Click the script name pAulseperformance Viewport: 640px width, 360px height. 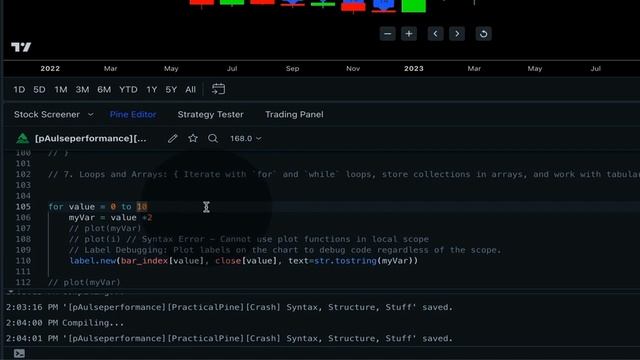pyautogui.click(x=91, y=138)
